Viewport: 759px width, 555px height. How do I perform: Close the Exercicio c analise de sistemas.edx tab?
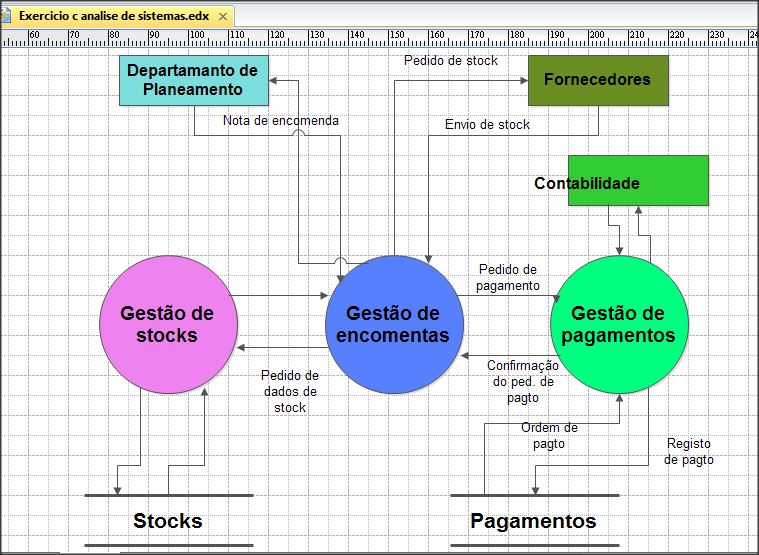(223, 17)
